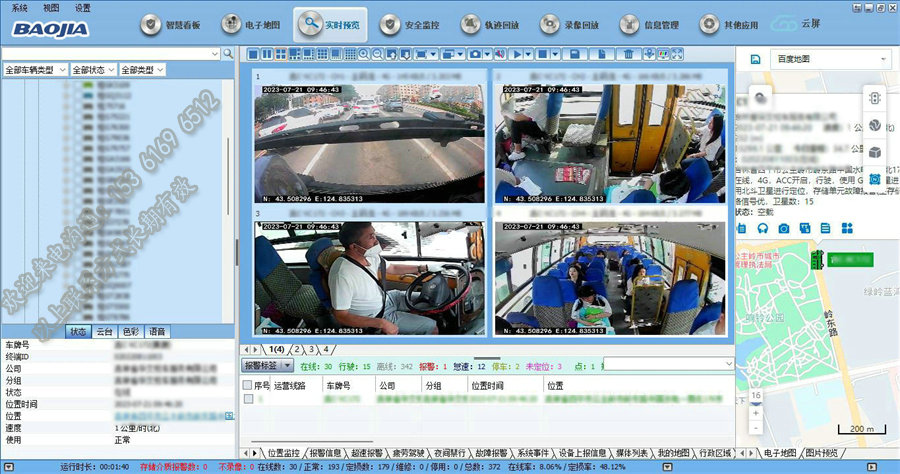Click the traffic light icon on map
Viewport: 900px width, 474px height.
874,99
